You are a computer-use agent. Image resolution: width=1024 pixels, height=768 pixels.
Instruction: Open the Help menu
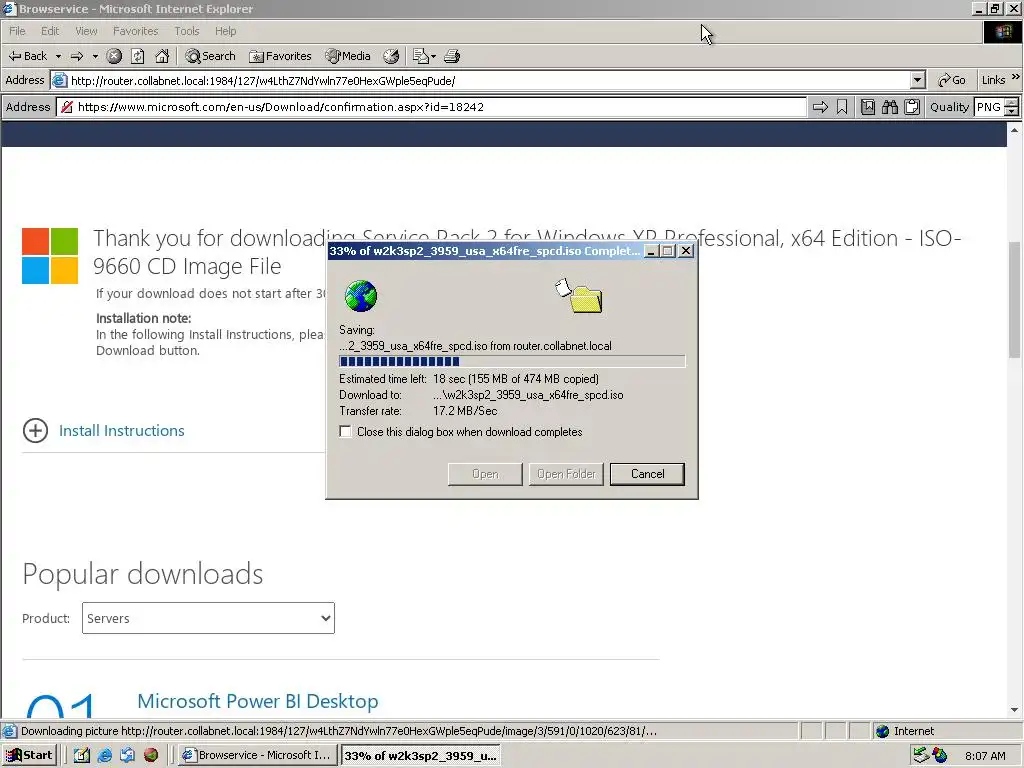(x=225, y=31)
